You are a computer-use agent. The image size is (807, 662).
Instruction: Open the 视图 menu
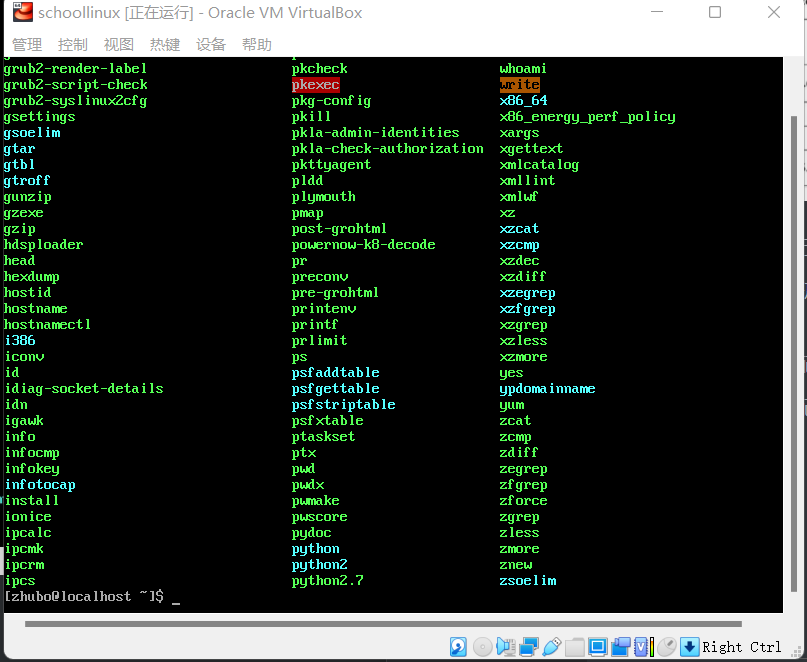tap(119, 45)
